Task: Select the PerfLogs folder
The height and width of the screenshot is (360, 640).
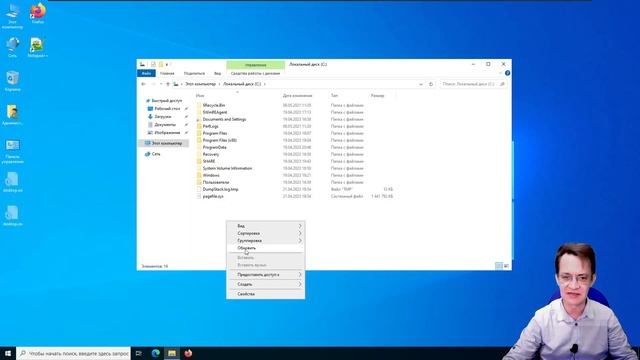Action: 210,126
